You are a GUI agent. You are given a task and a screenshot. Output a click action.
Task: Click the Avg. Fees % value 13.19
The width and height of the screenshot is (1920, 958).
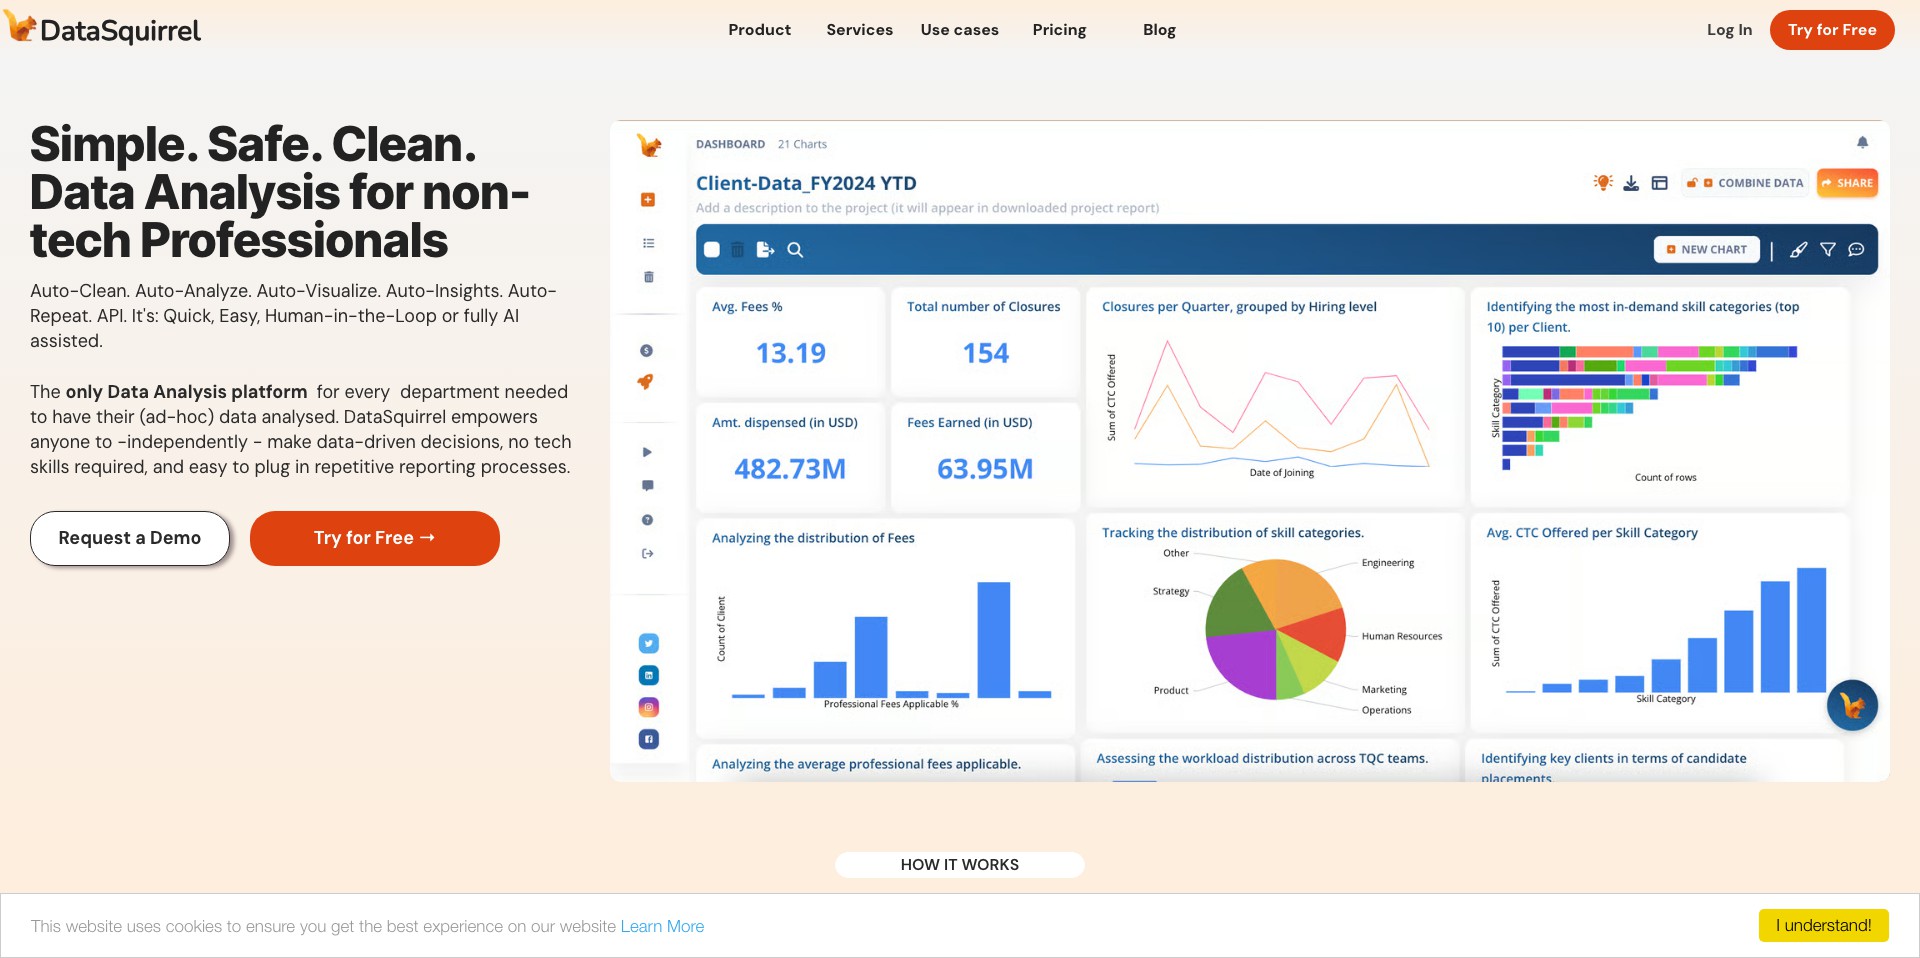click(790, 353)
